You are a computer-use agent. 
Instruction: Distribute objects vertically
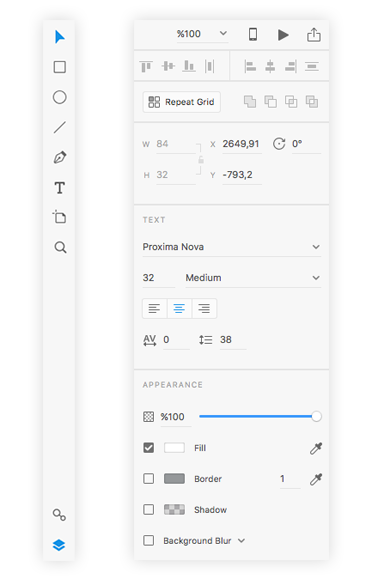[x=312, y=67]
